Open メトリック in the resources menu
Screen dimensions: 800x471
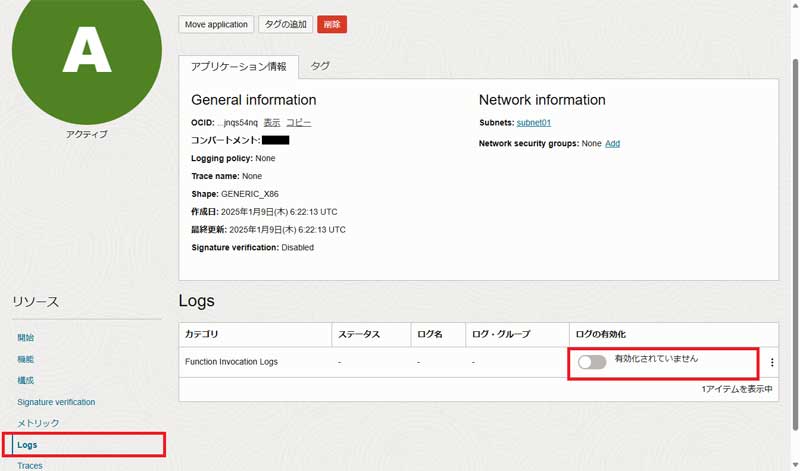(x=38, y=424)
